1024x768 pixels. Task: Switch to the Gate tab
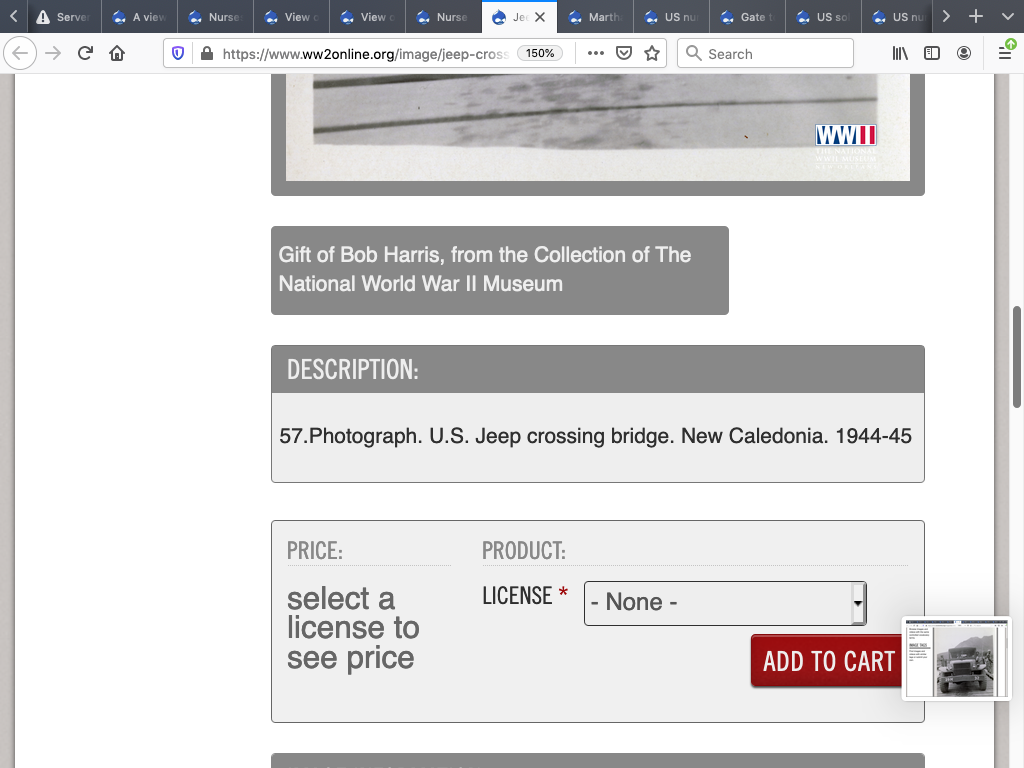pos(746,17)
